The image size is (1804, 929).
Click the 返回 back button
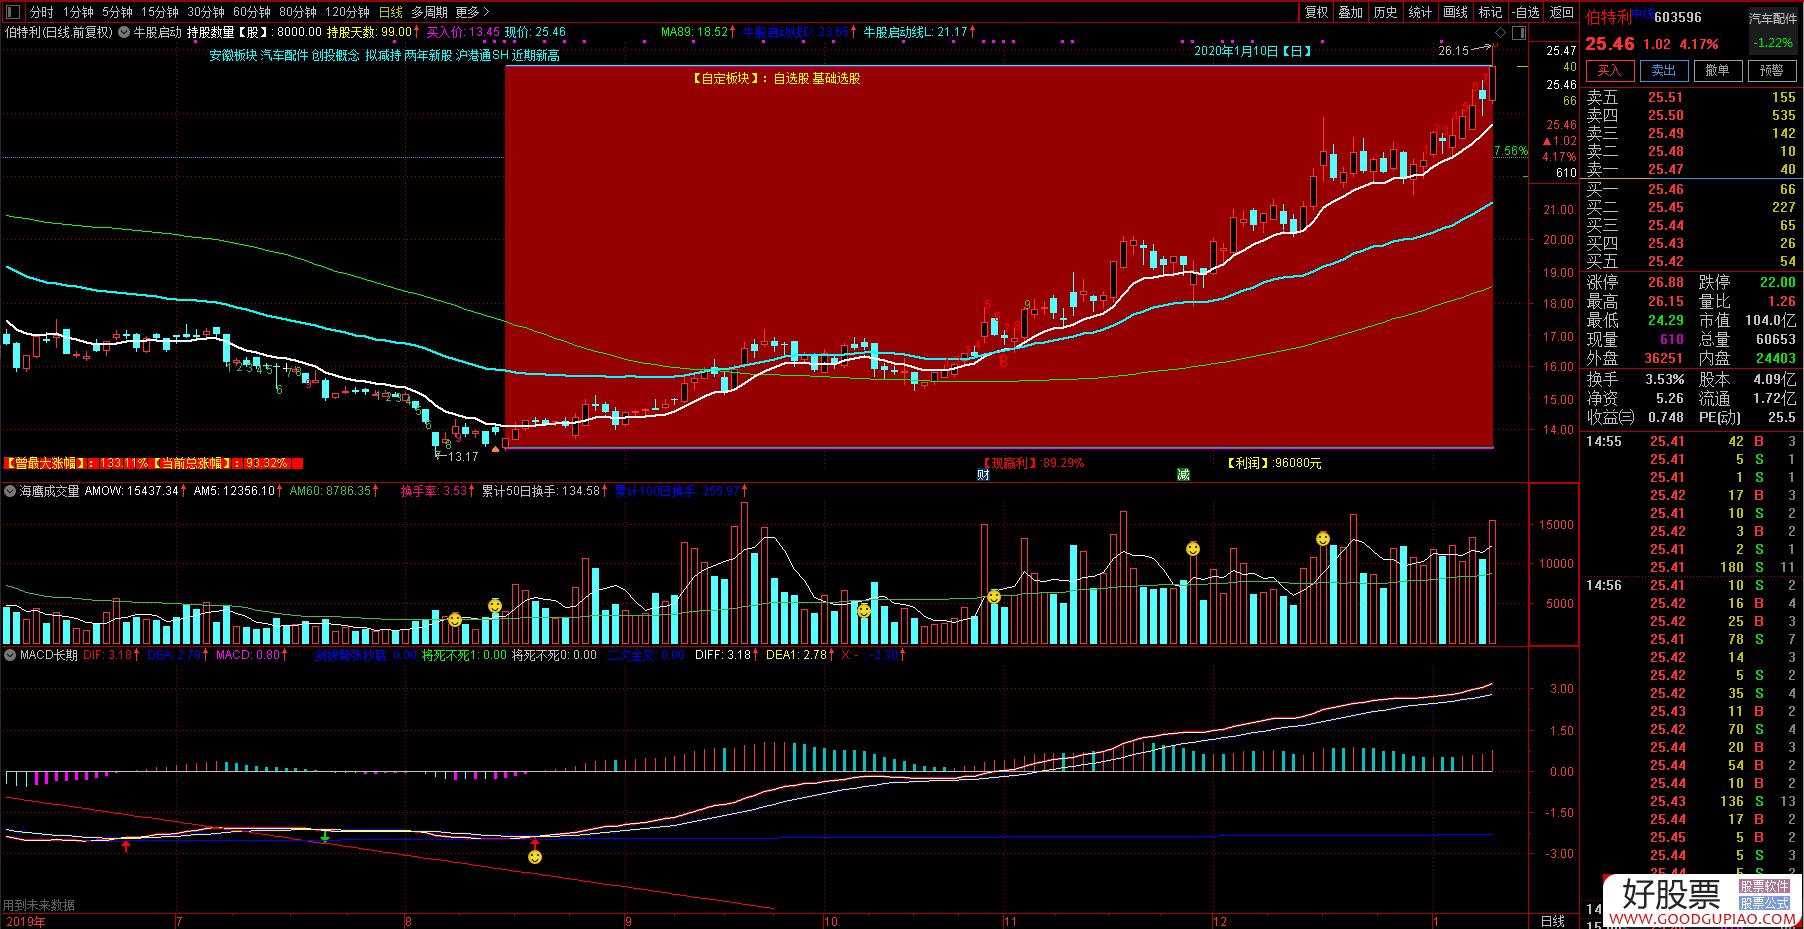1561,12
